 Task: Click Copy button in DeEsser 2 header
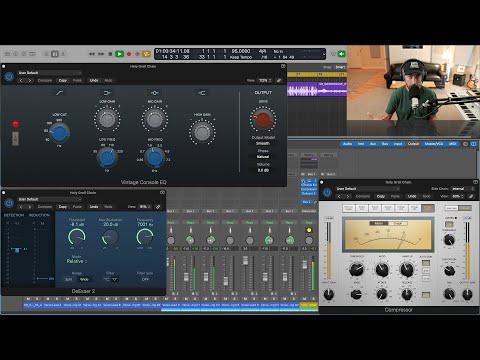63,207
